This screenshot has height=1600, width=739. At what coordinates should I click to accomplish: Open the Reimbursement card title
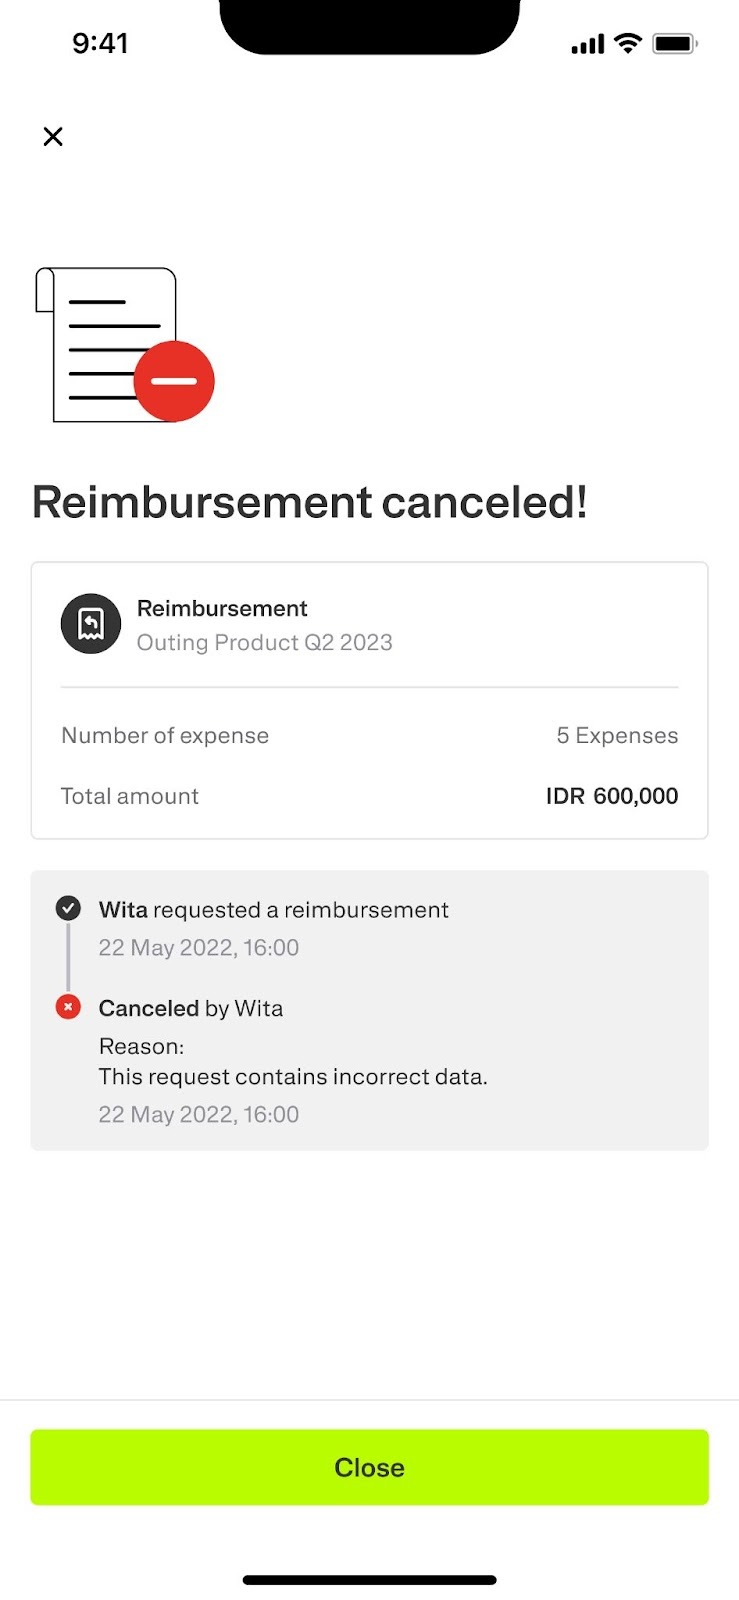point(222,608)
